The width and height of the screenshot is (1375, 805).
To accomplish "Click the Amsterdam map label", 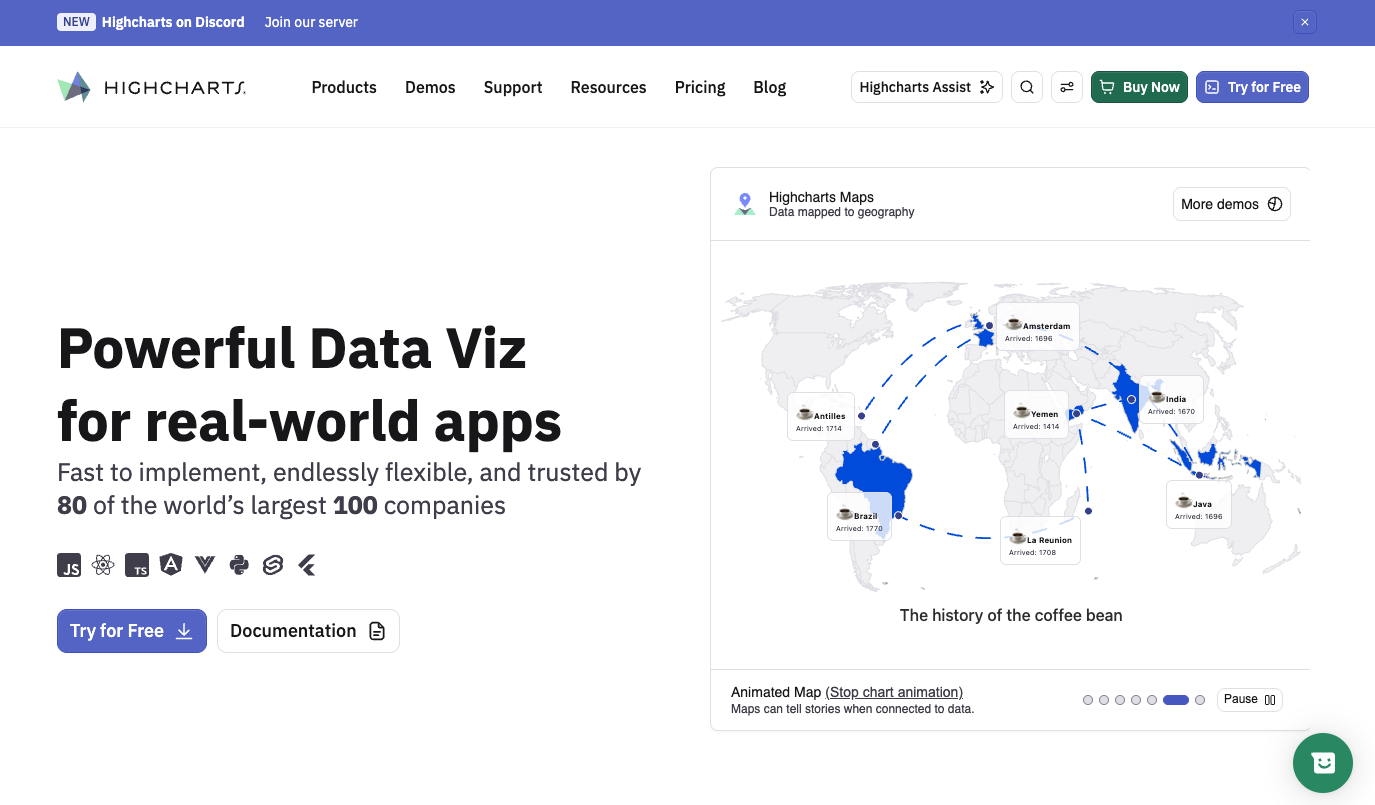I will click(x=1037, y=328).
